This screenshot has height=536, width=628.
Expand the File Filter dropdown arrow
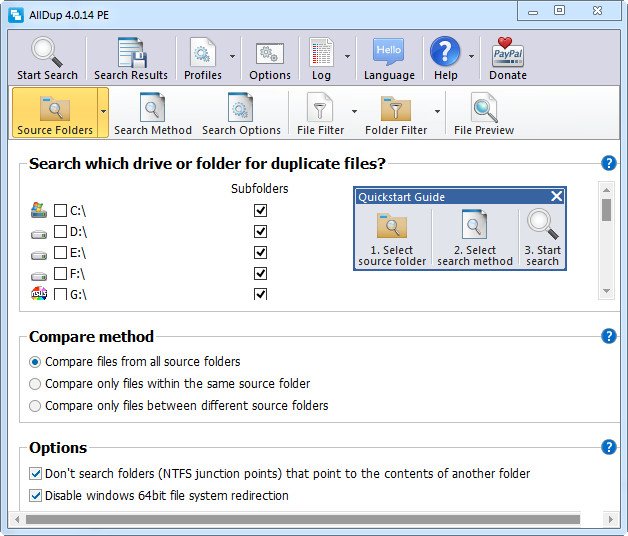(354, 112)
